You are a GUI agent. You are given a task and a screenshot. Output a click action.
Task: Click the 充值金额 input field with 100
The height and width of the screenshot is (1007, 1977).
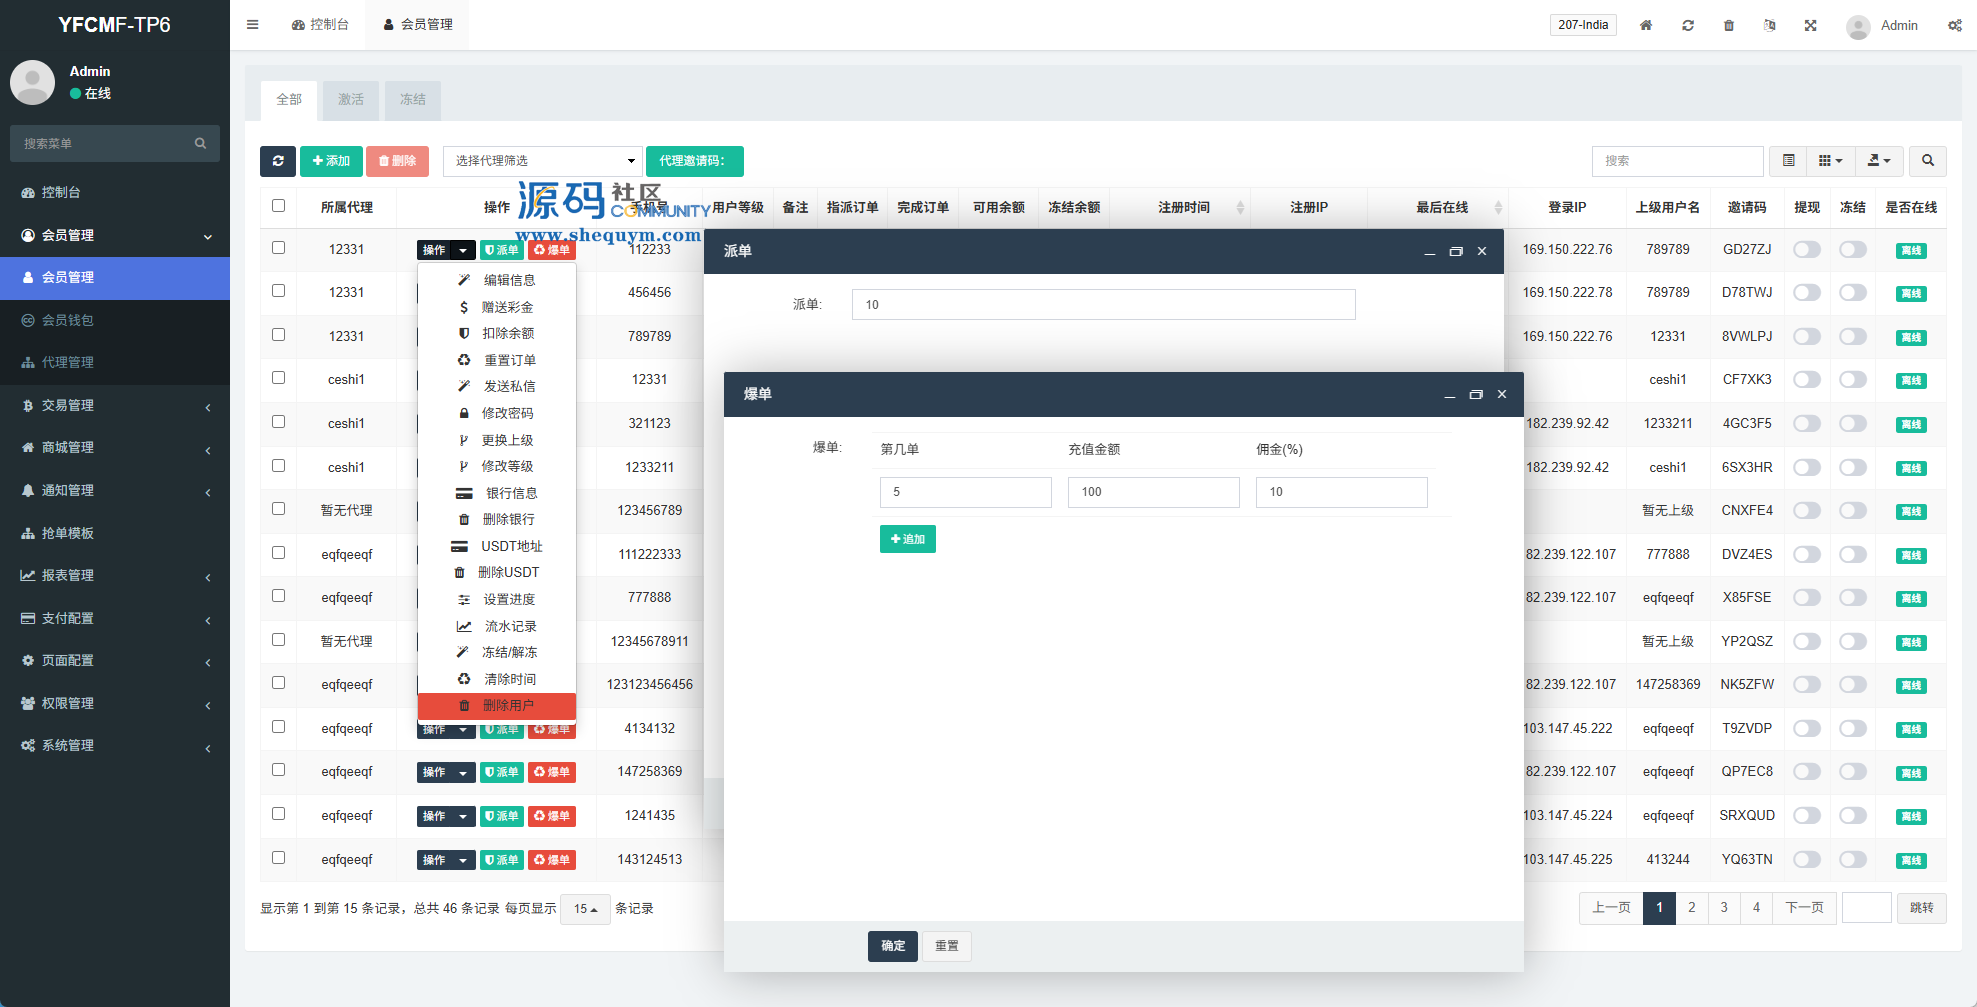[x=1153, y=492]
